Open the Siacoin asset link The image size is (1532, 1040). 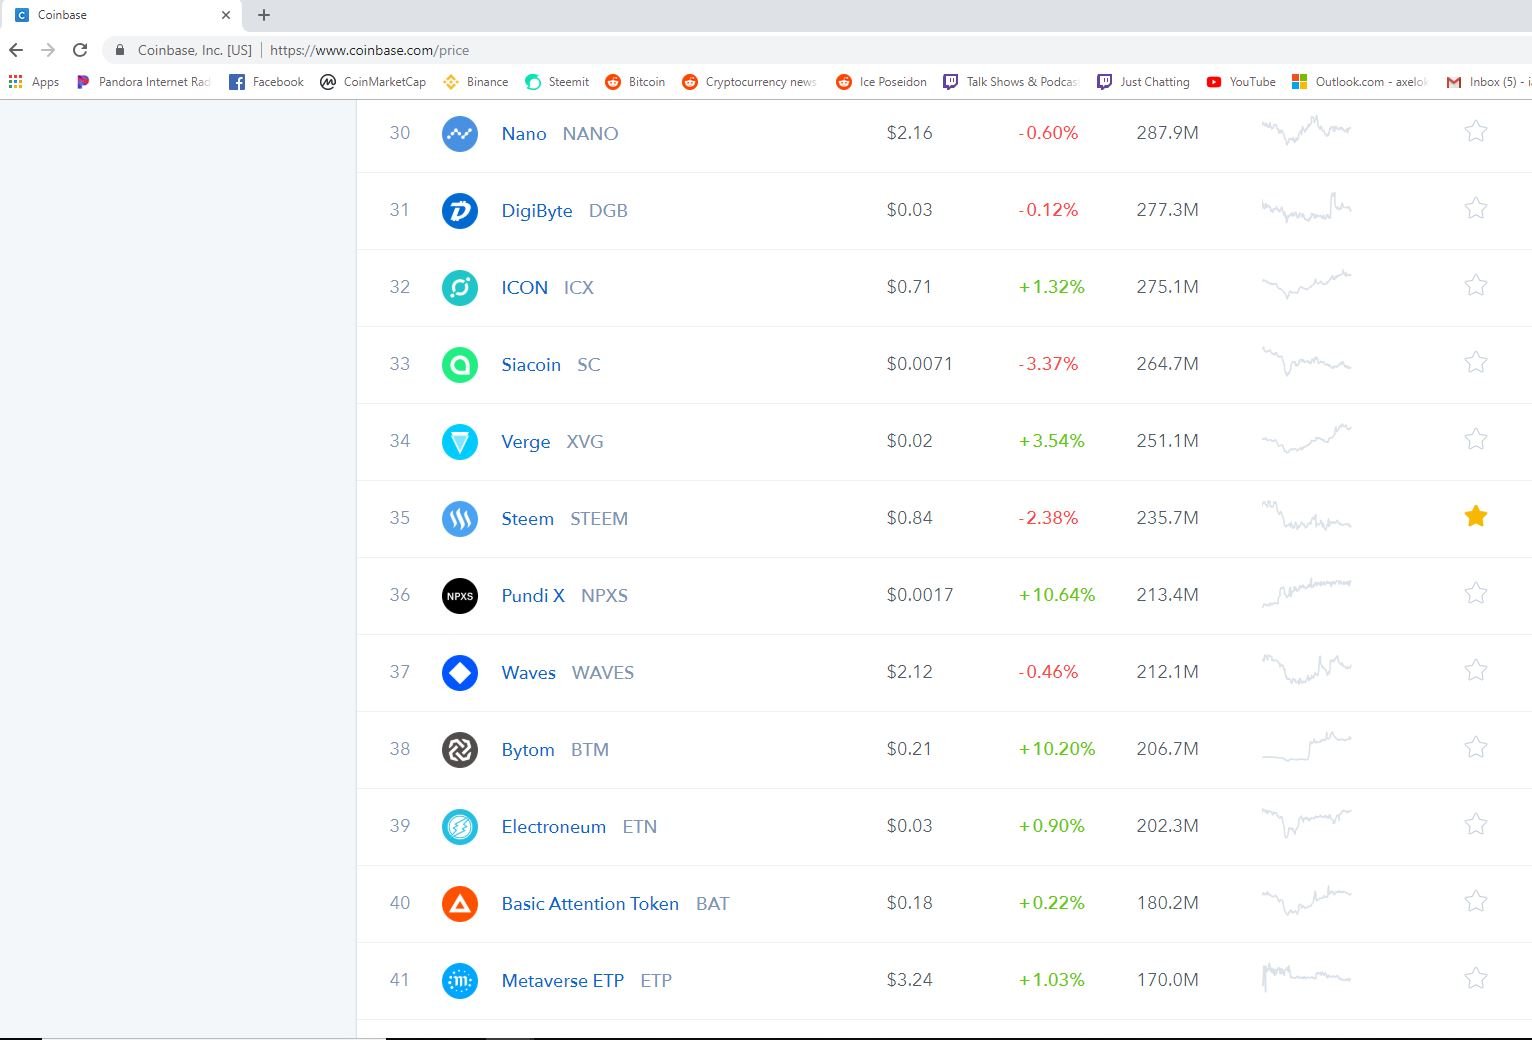pos(531,365)
